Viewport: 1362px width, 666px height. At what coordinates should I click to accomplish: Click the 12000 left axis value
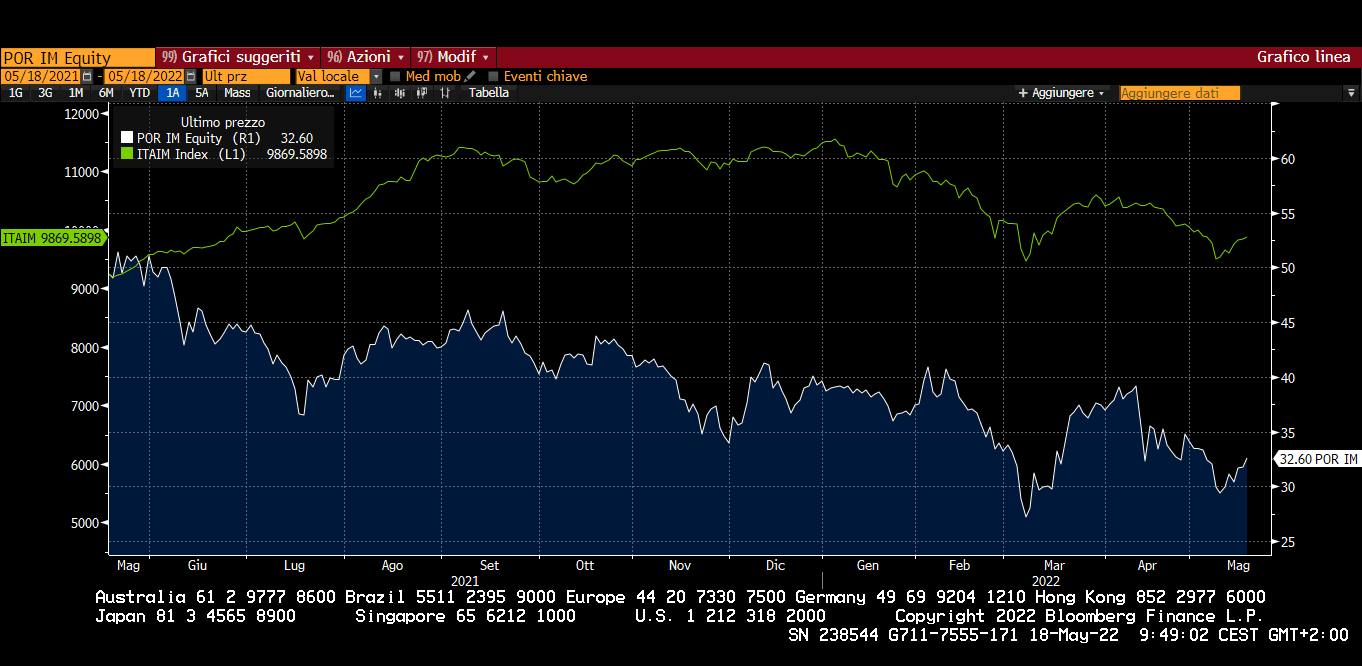(81, 114)
